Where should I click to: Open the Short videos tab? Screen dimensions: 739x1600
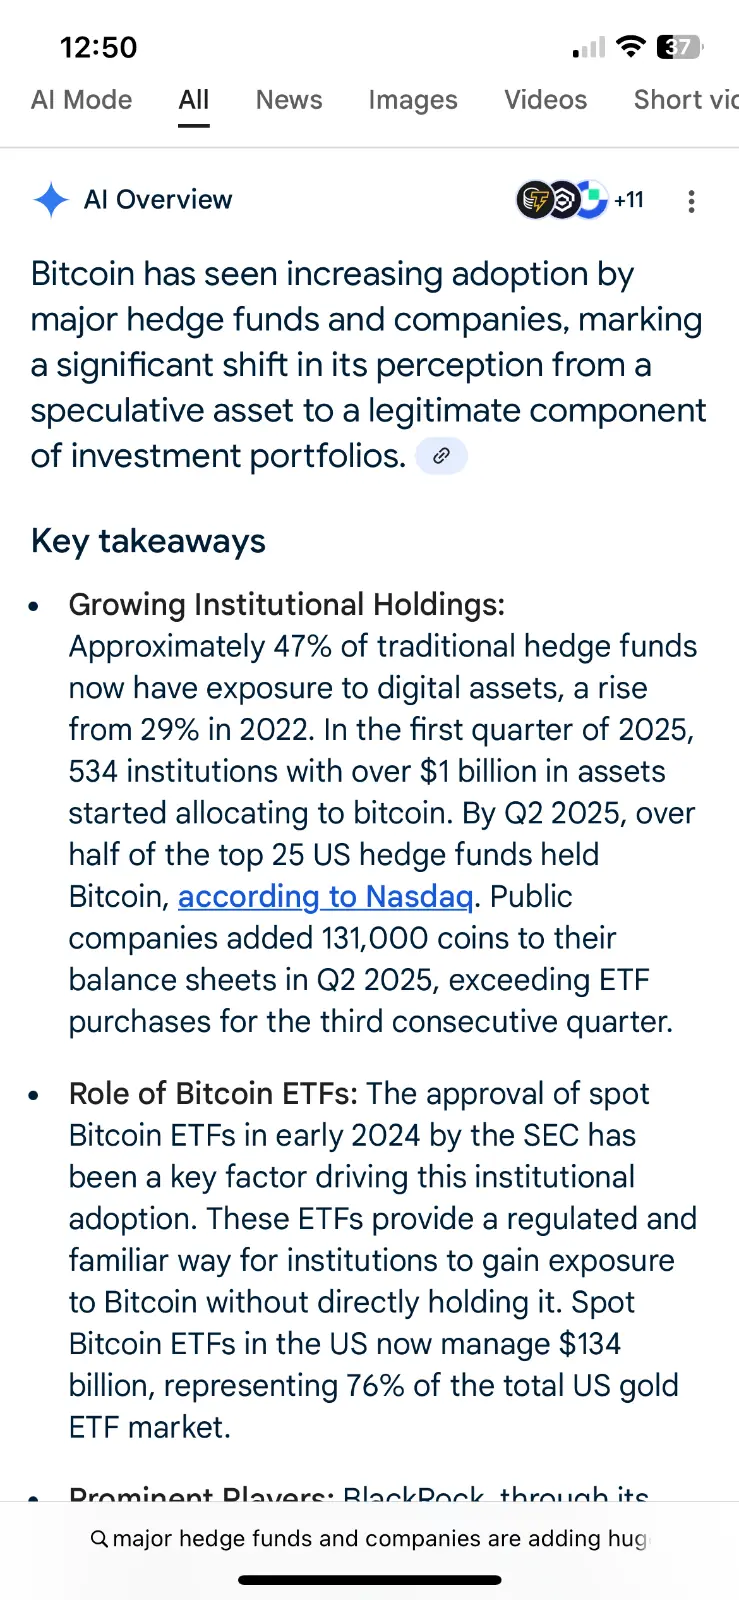click(685, 100)
